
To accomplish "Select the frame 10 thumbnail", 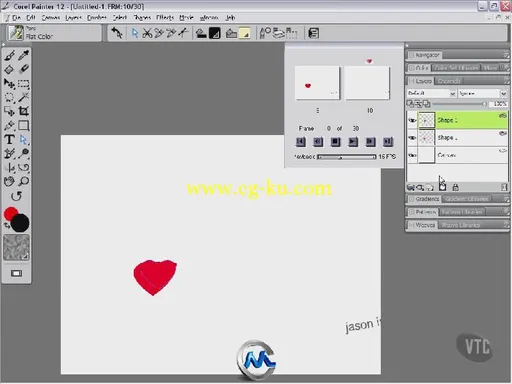I will [x=367, y=83].
